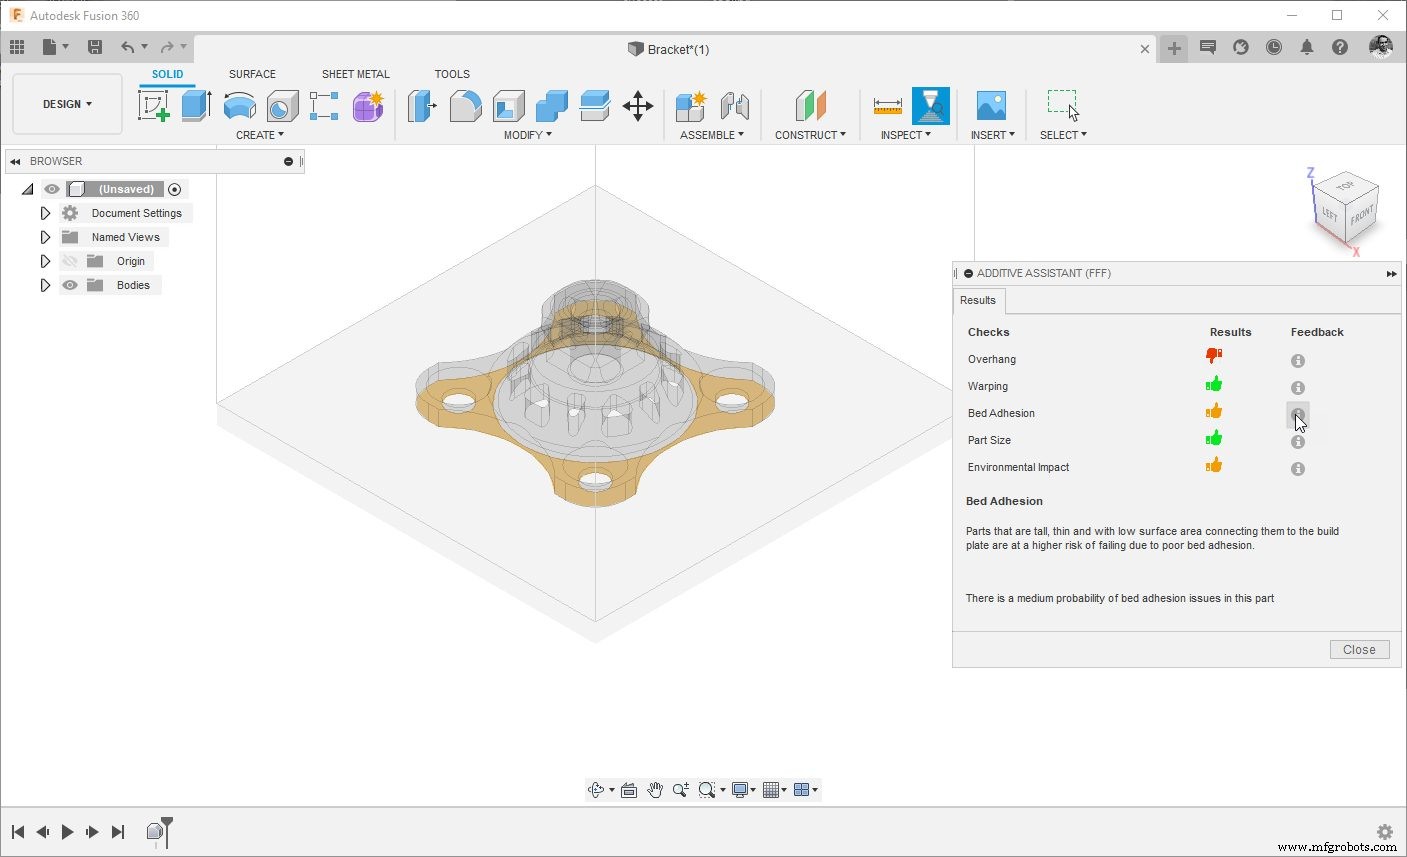Toggle visibility of the Bodies folder
Viewport: 1407px width, 857px height.
[x=69, y=285]
